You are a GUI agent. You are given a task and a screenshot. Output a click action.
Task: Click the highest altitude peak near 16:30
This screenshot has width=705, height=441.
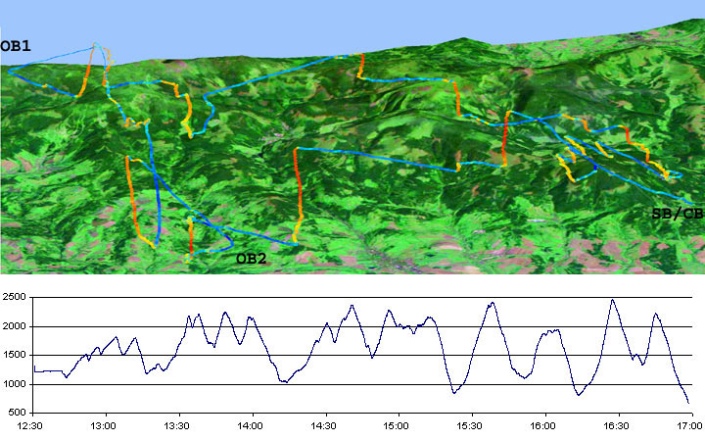click(x=612, y=300)
